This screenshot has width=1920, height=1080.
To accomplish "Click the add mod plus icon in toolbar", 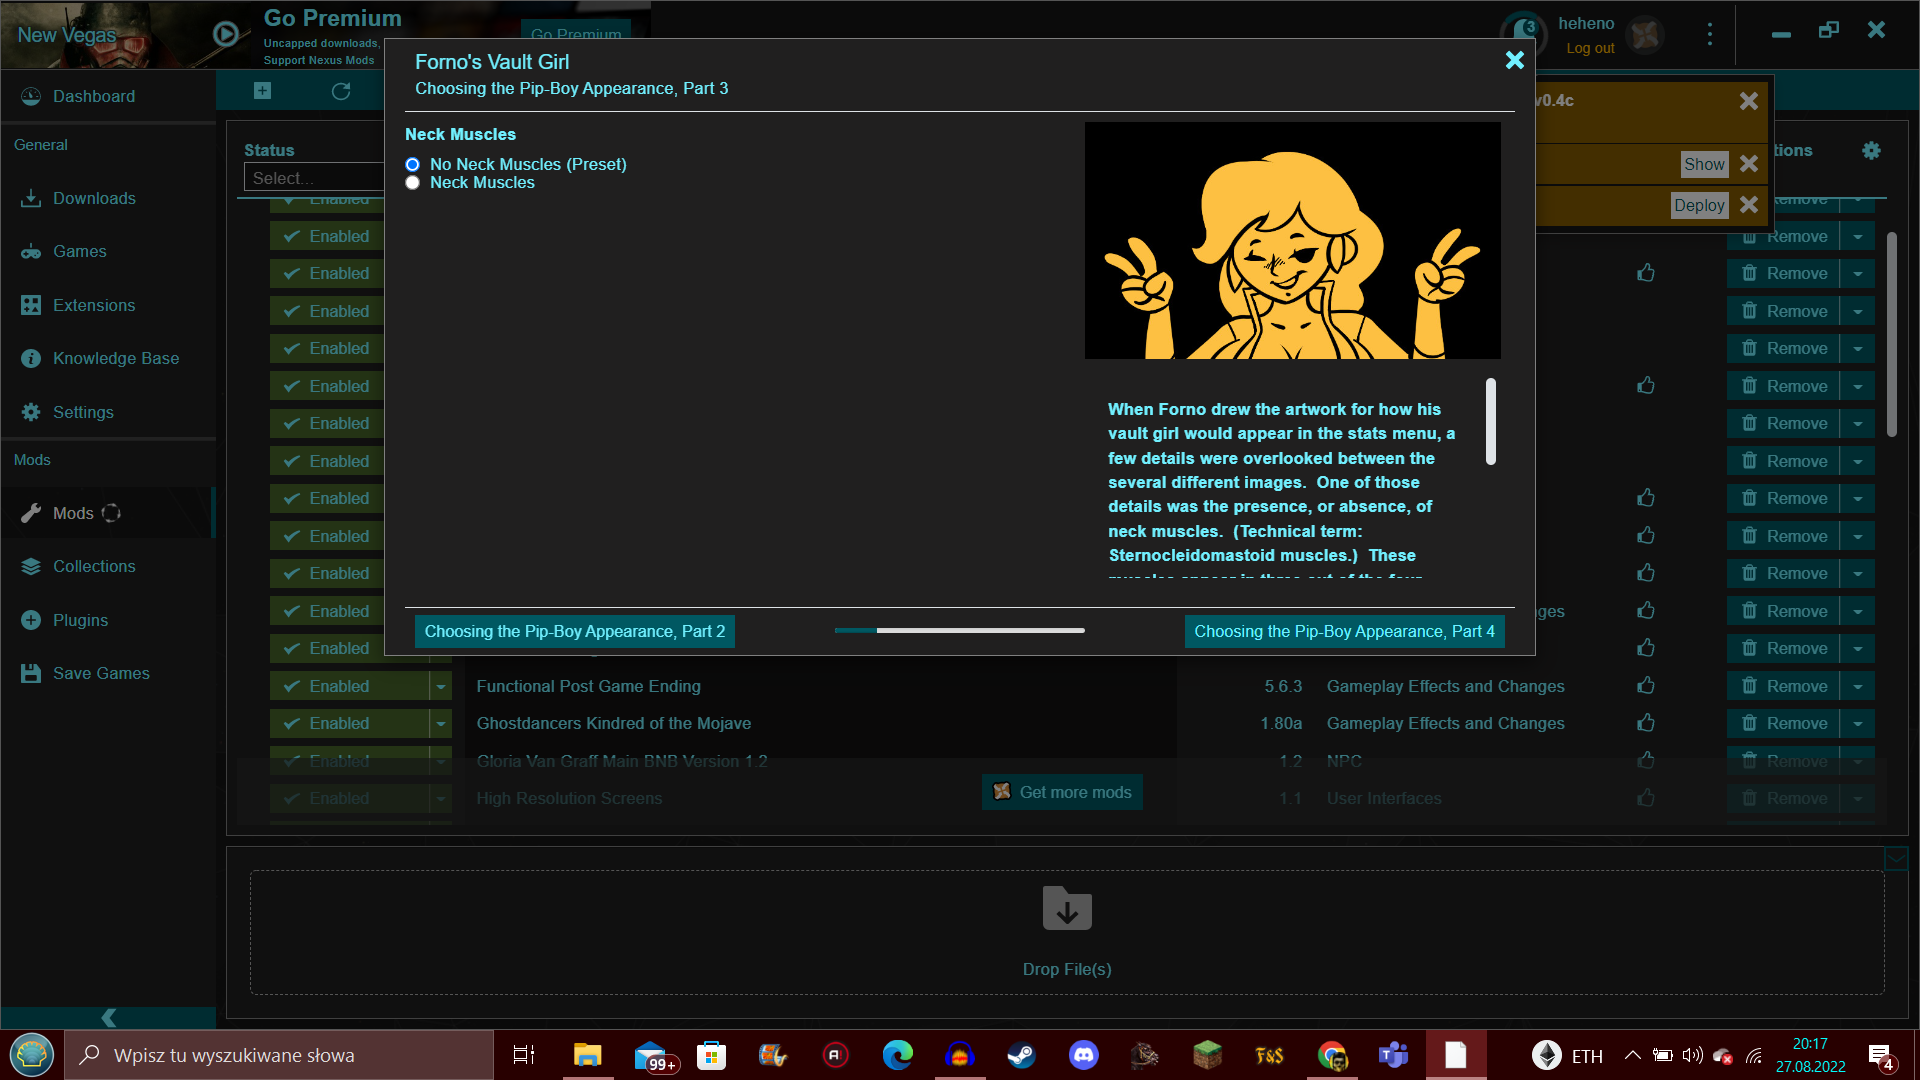I will [262, 91].
